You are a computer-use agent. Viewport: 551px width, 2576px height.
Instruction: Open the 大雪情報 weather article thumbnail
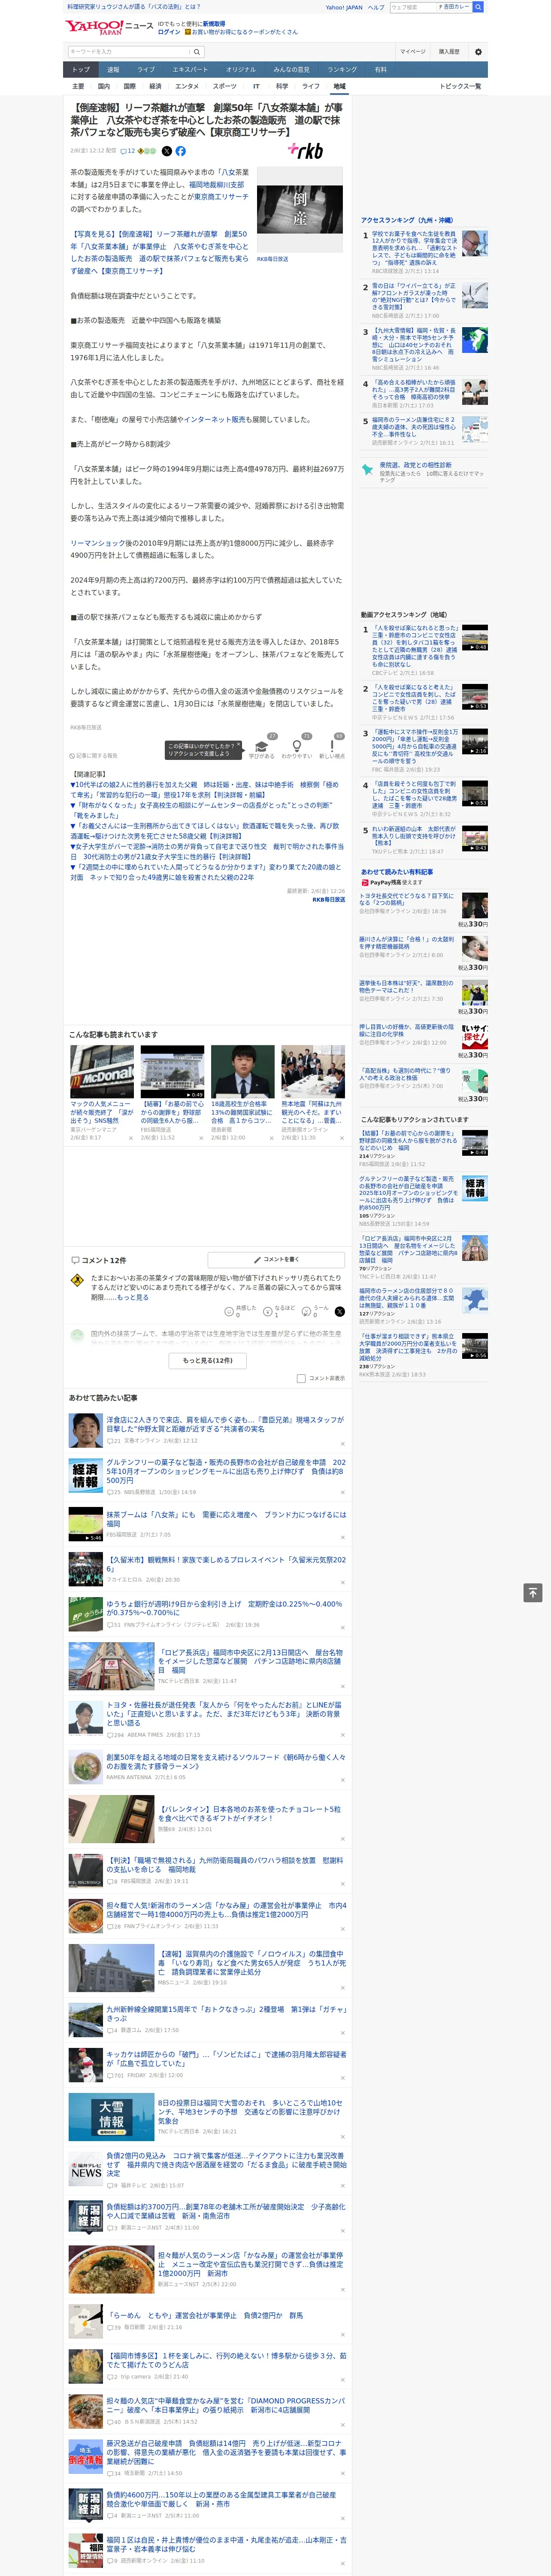111,2117
